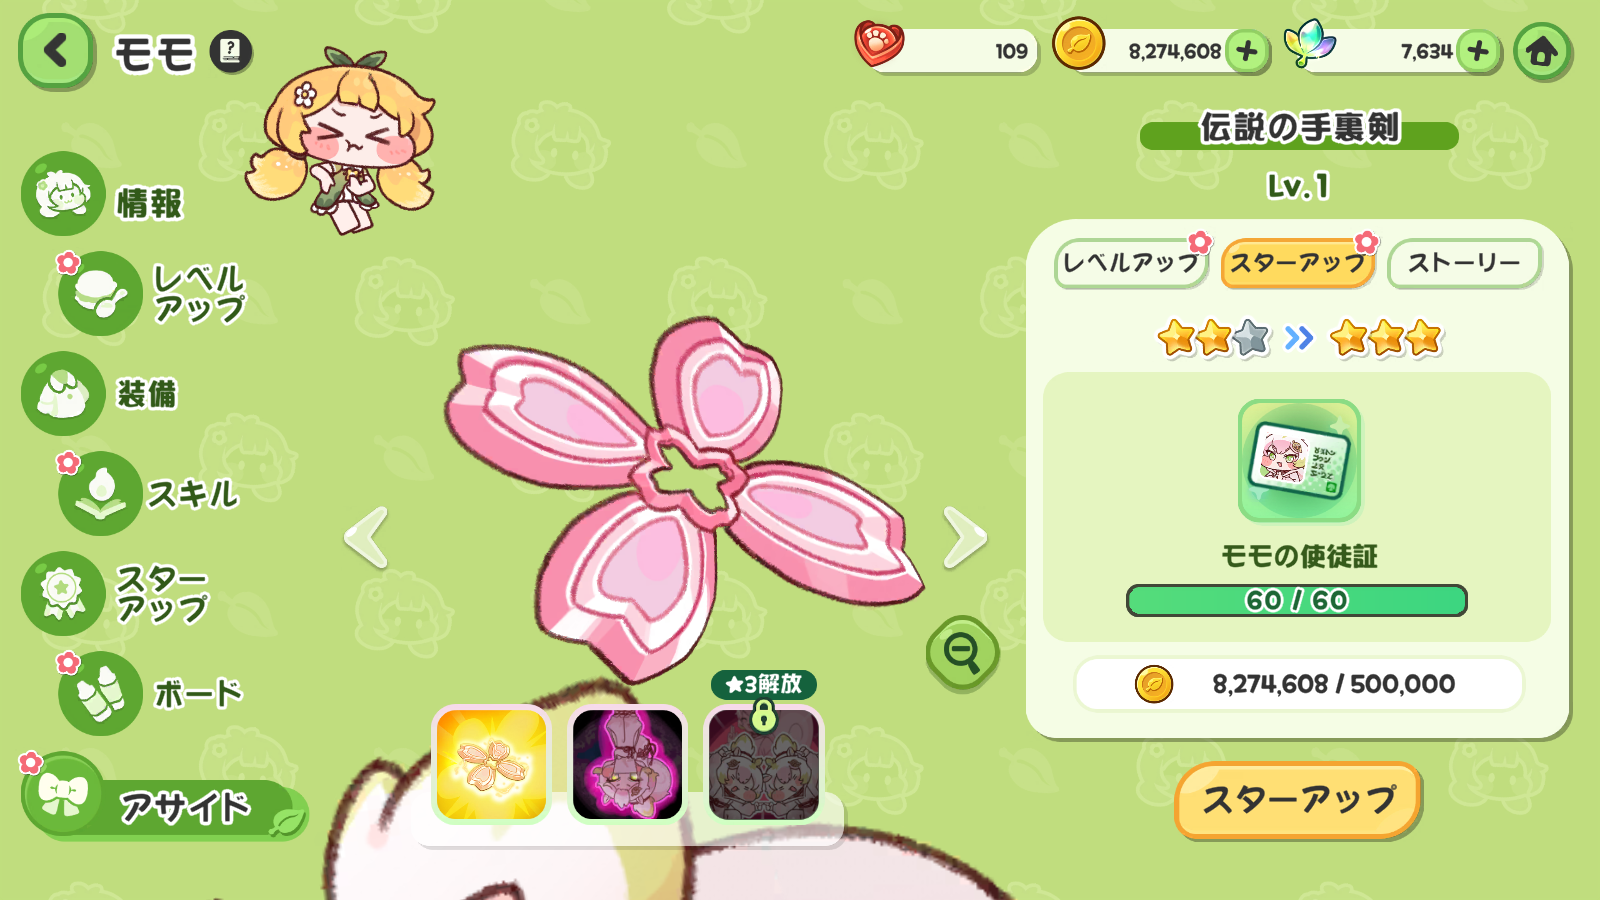Screen dimensions: 1600x900
Task: Show next weapon with right chevron
Action: (x=964, y=537)
